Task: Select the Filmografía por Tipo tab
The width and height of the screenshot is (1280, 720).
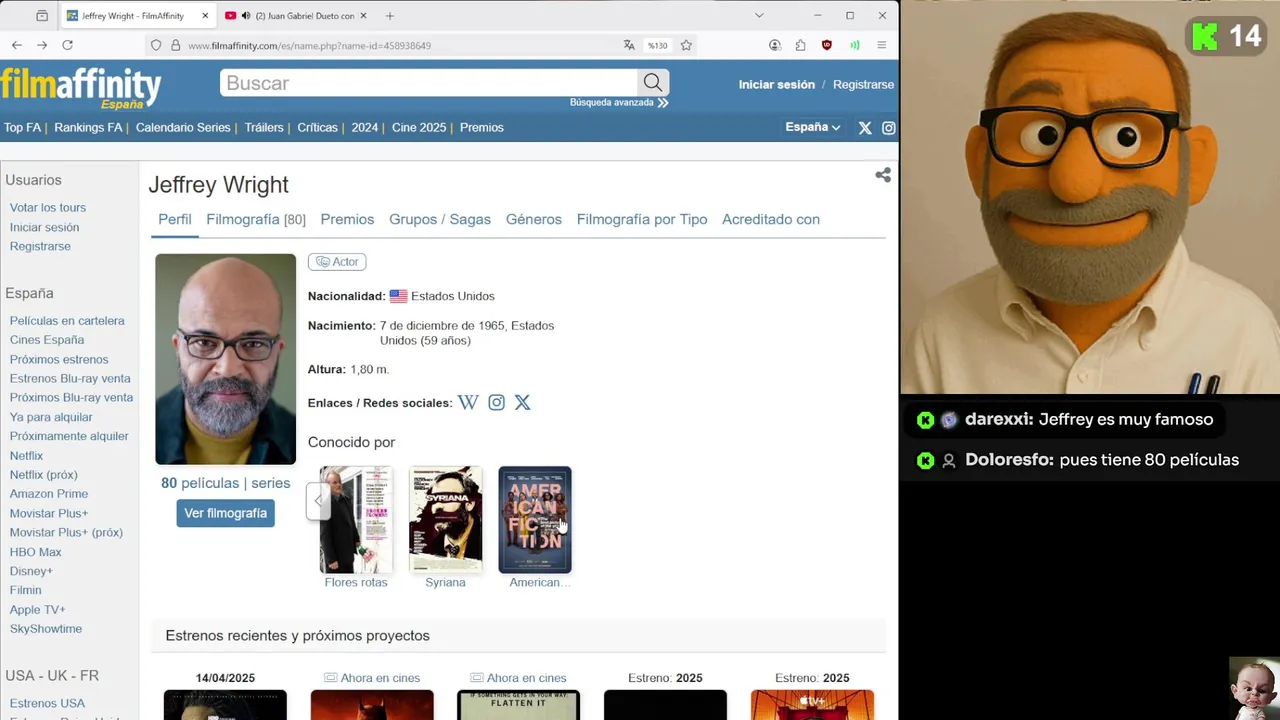Action: (x=642, y=219)
